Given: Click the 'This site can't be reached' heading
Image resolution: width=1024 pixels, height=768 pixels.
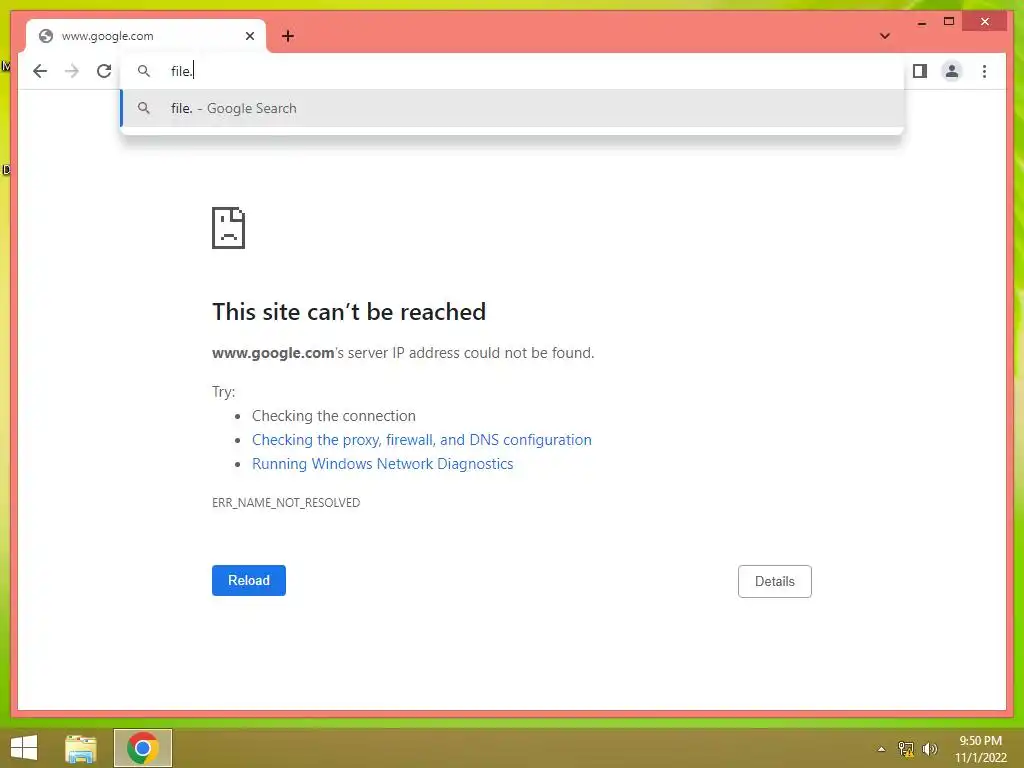Looking at the screenshot, I should pos(349,312).
